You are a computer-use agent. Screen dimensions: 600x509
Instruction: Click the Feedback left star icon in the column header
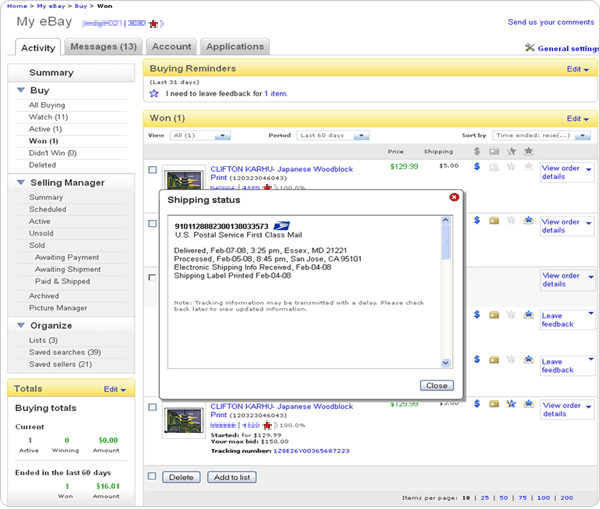click(512, 151)
